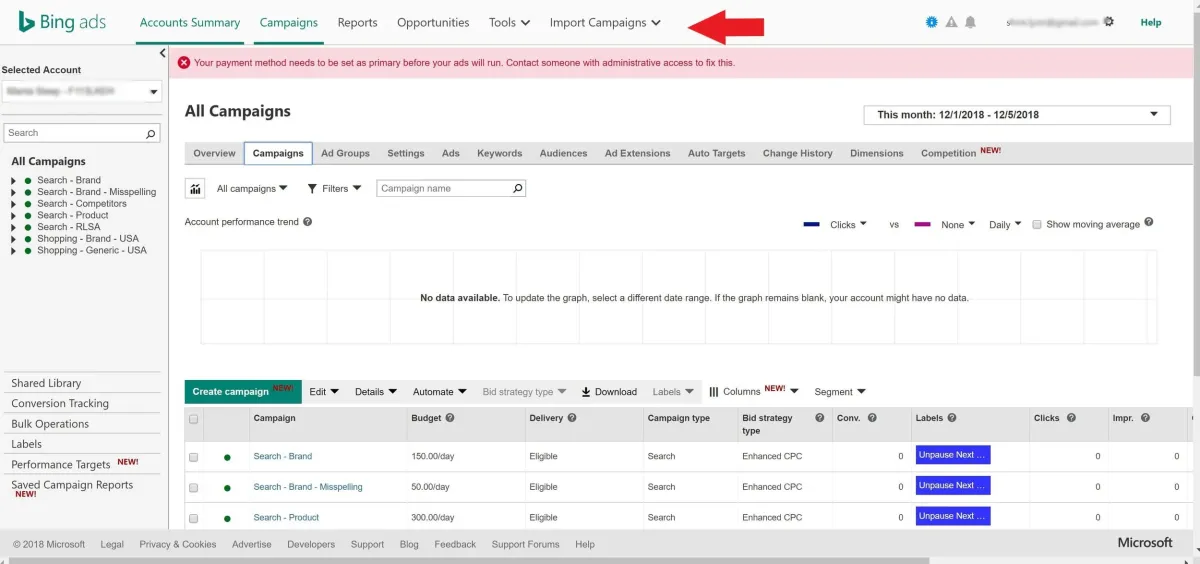The image size is (1200, 564).
Task: Open the Clicks column help icon
Action: pyautogui.click(x=1071, y=418)
